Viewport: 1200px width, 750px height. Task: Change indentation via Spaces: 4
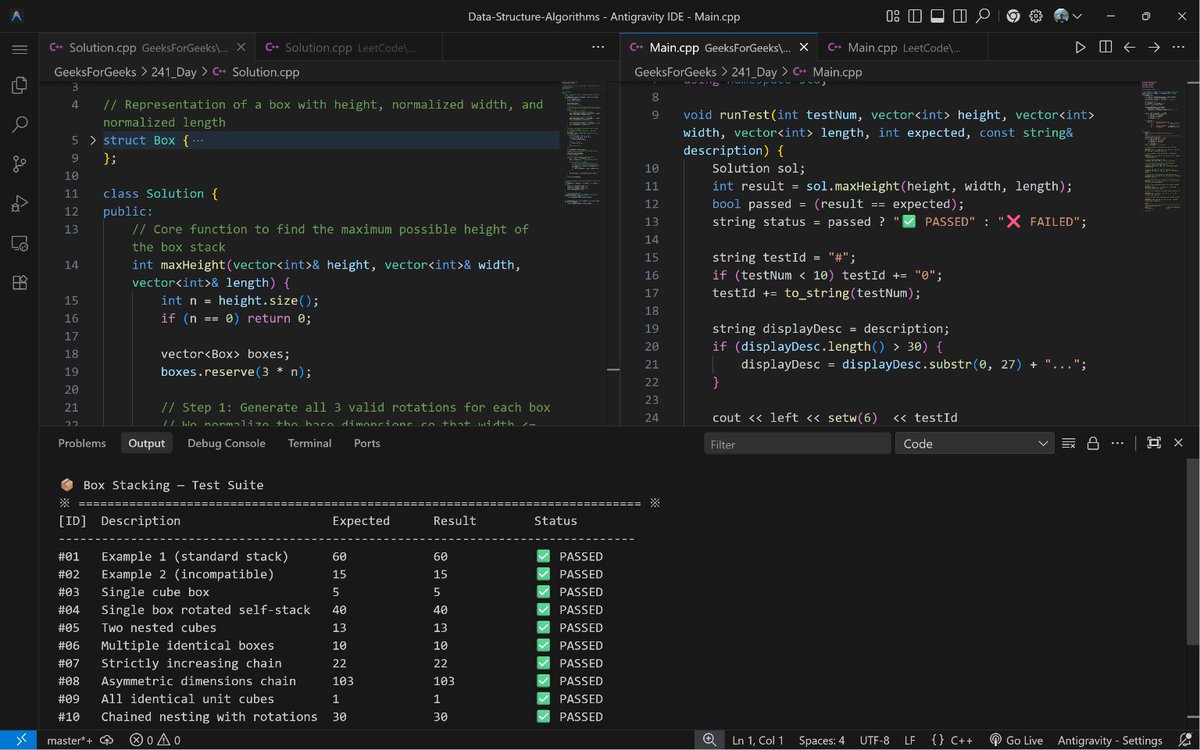[822, 740]
